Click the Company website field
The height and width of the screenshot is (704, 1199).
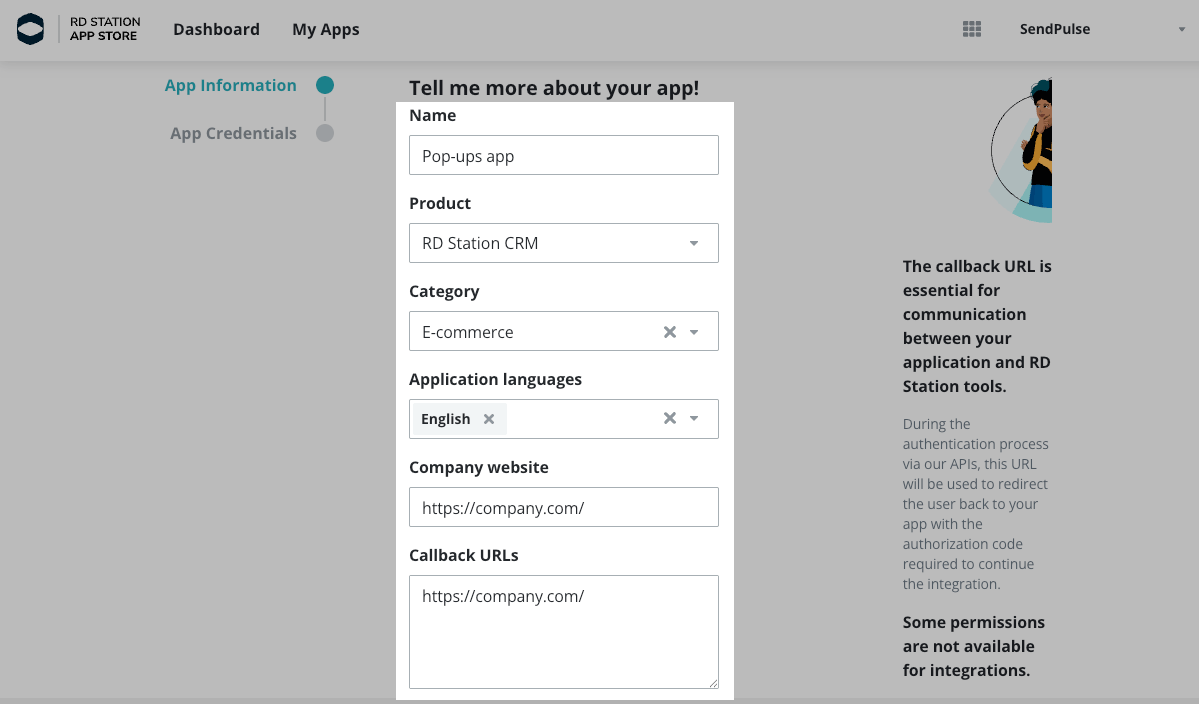563,508
